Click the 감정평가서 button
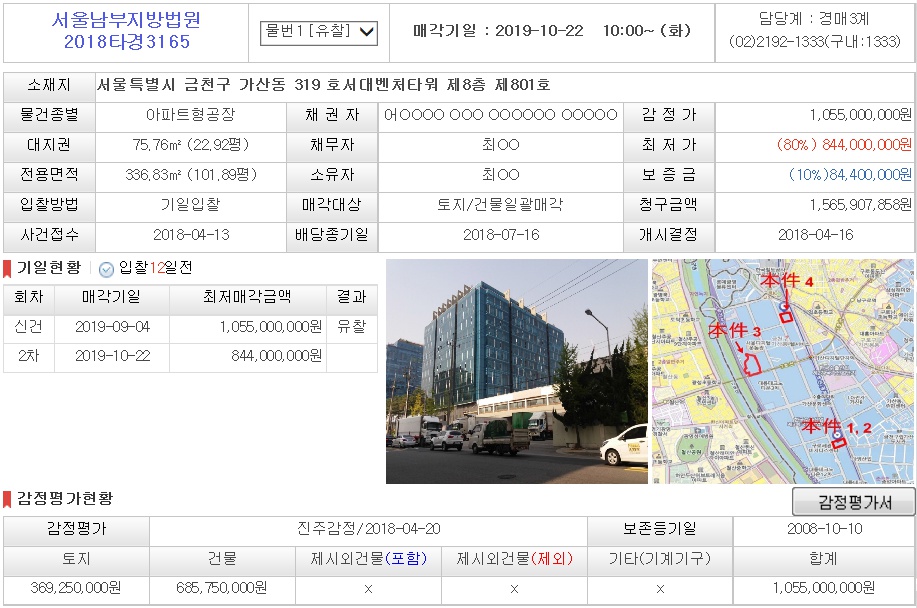 pyautogui.click(x=854, y=502)
